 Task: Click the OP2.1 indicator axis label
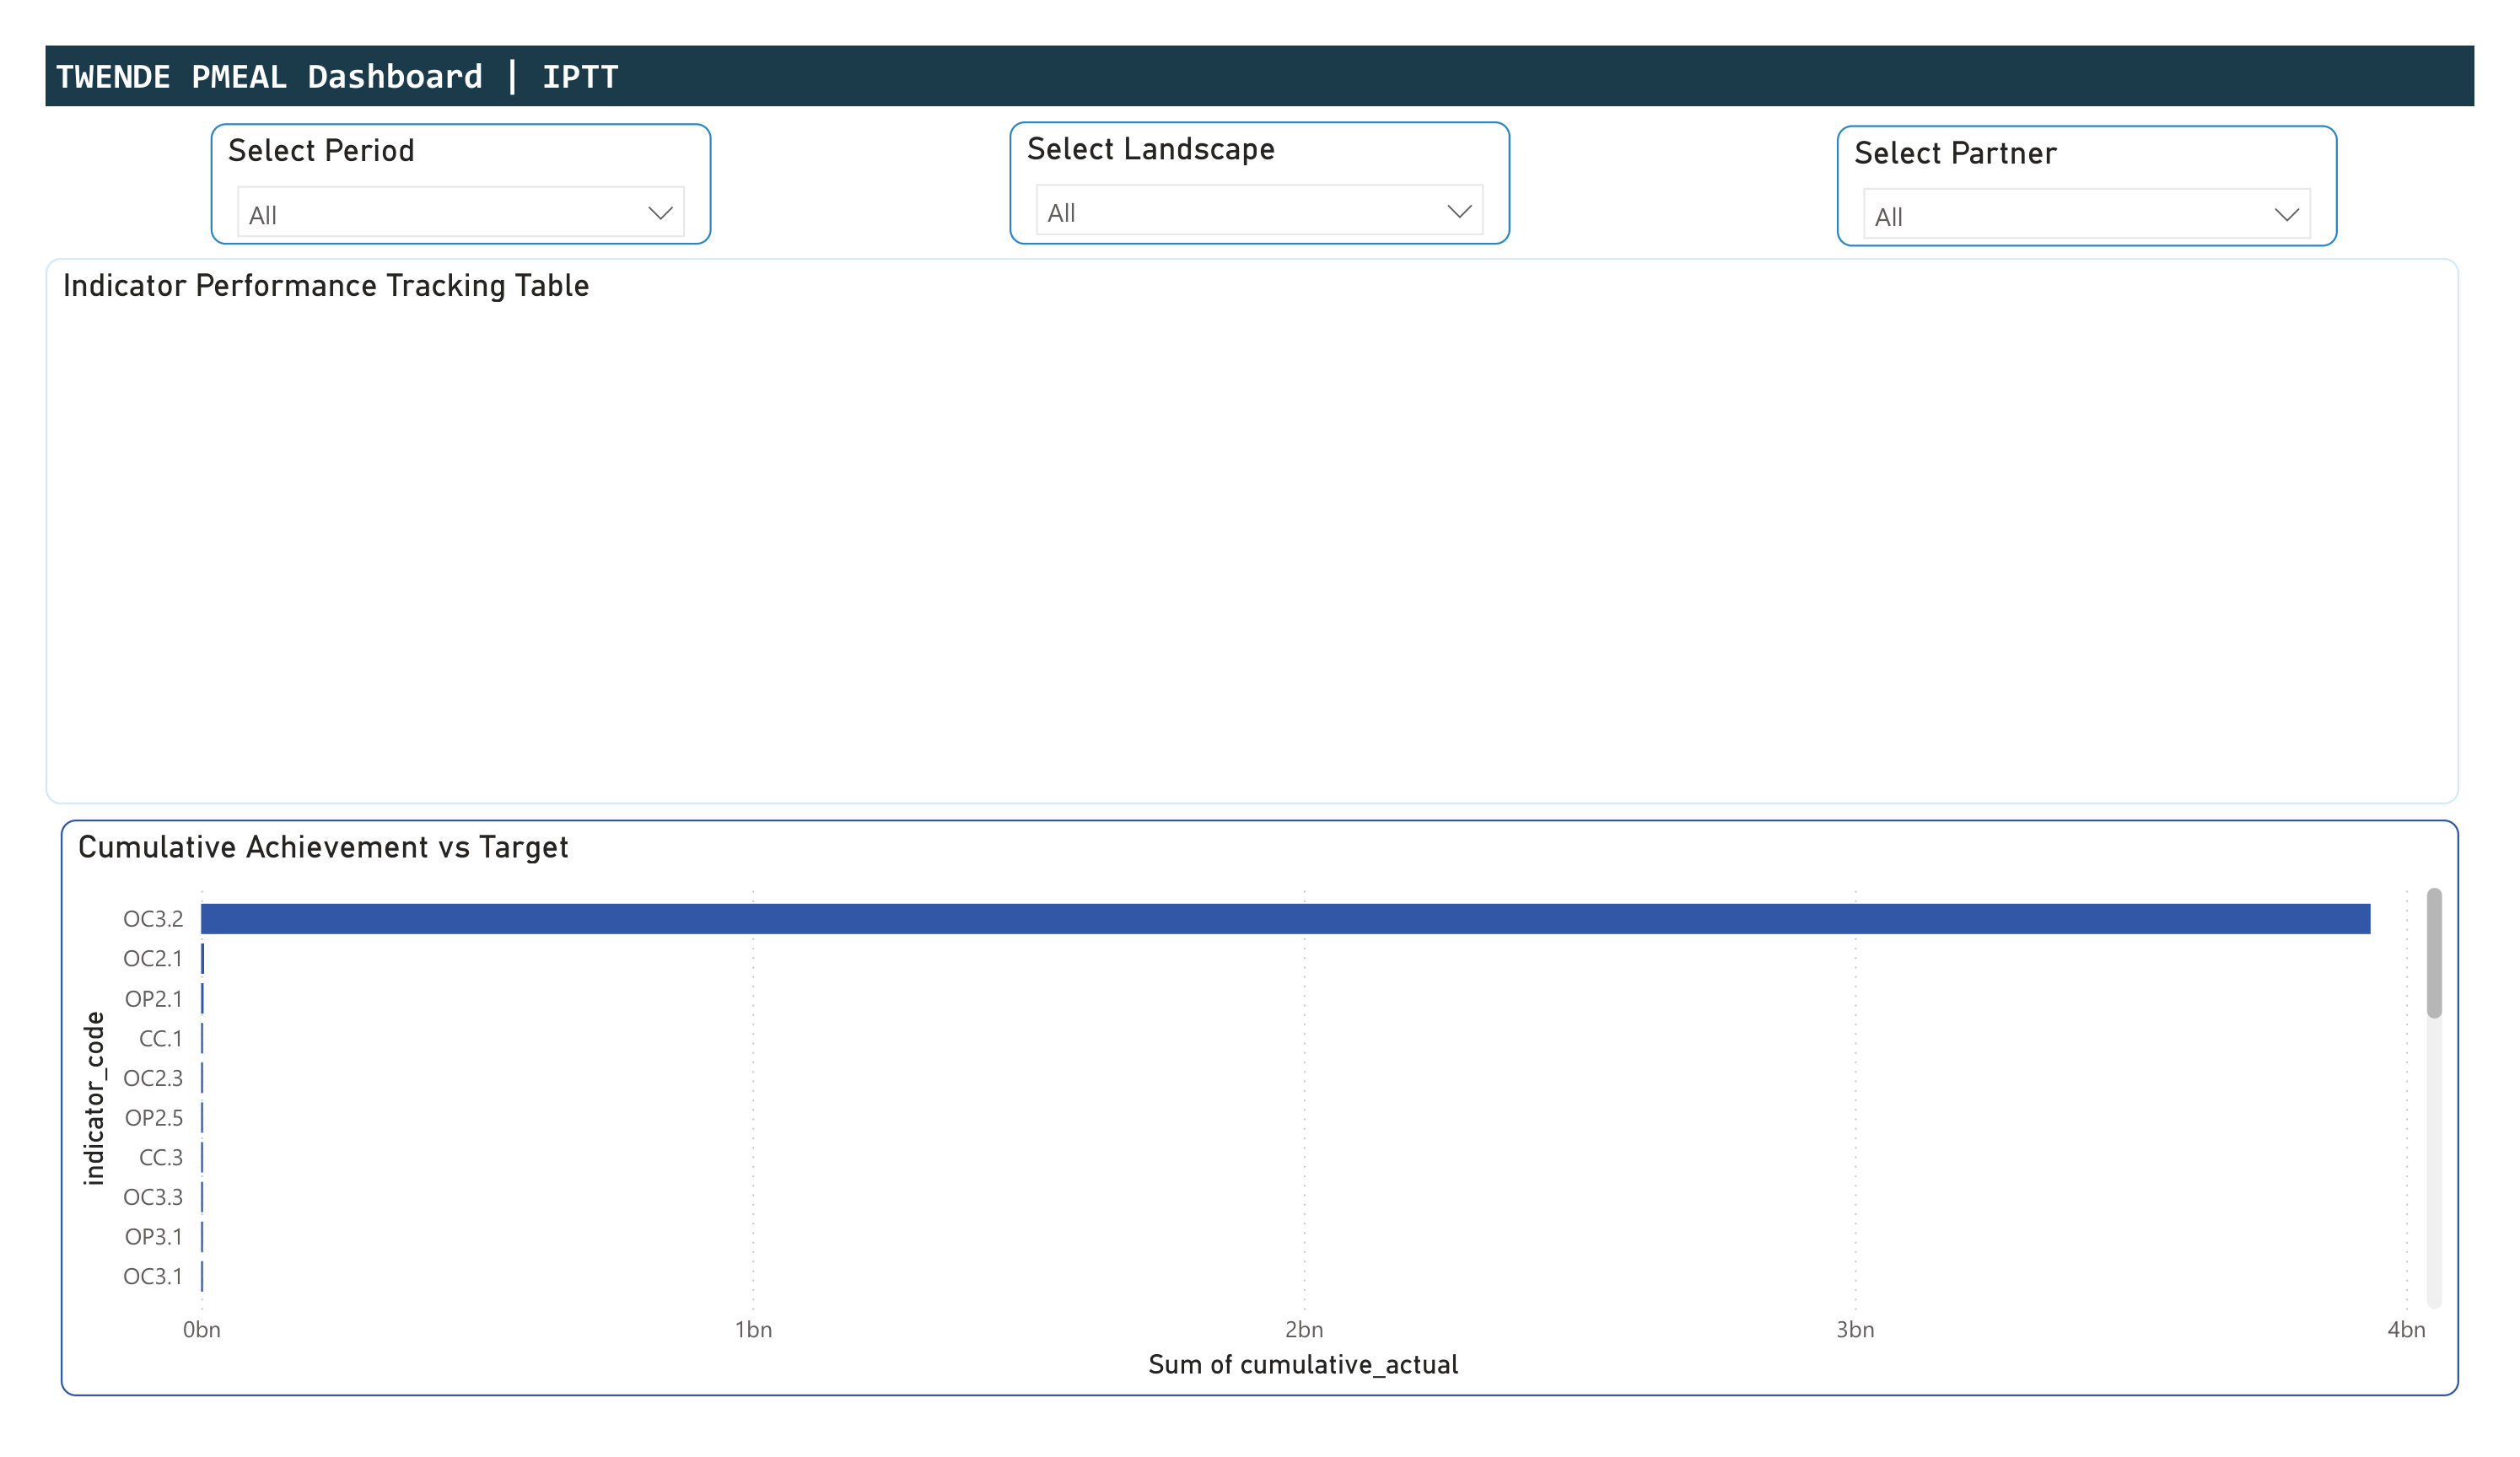click(153, 998)
